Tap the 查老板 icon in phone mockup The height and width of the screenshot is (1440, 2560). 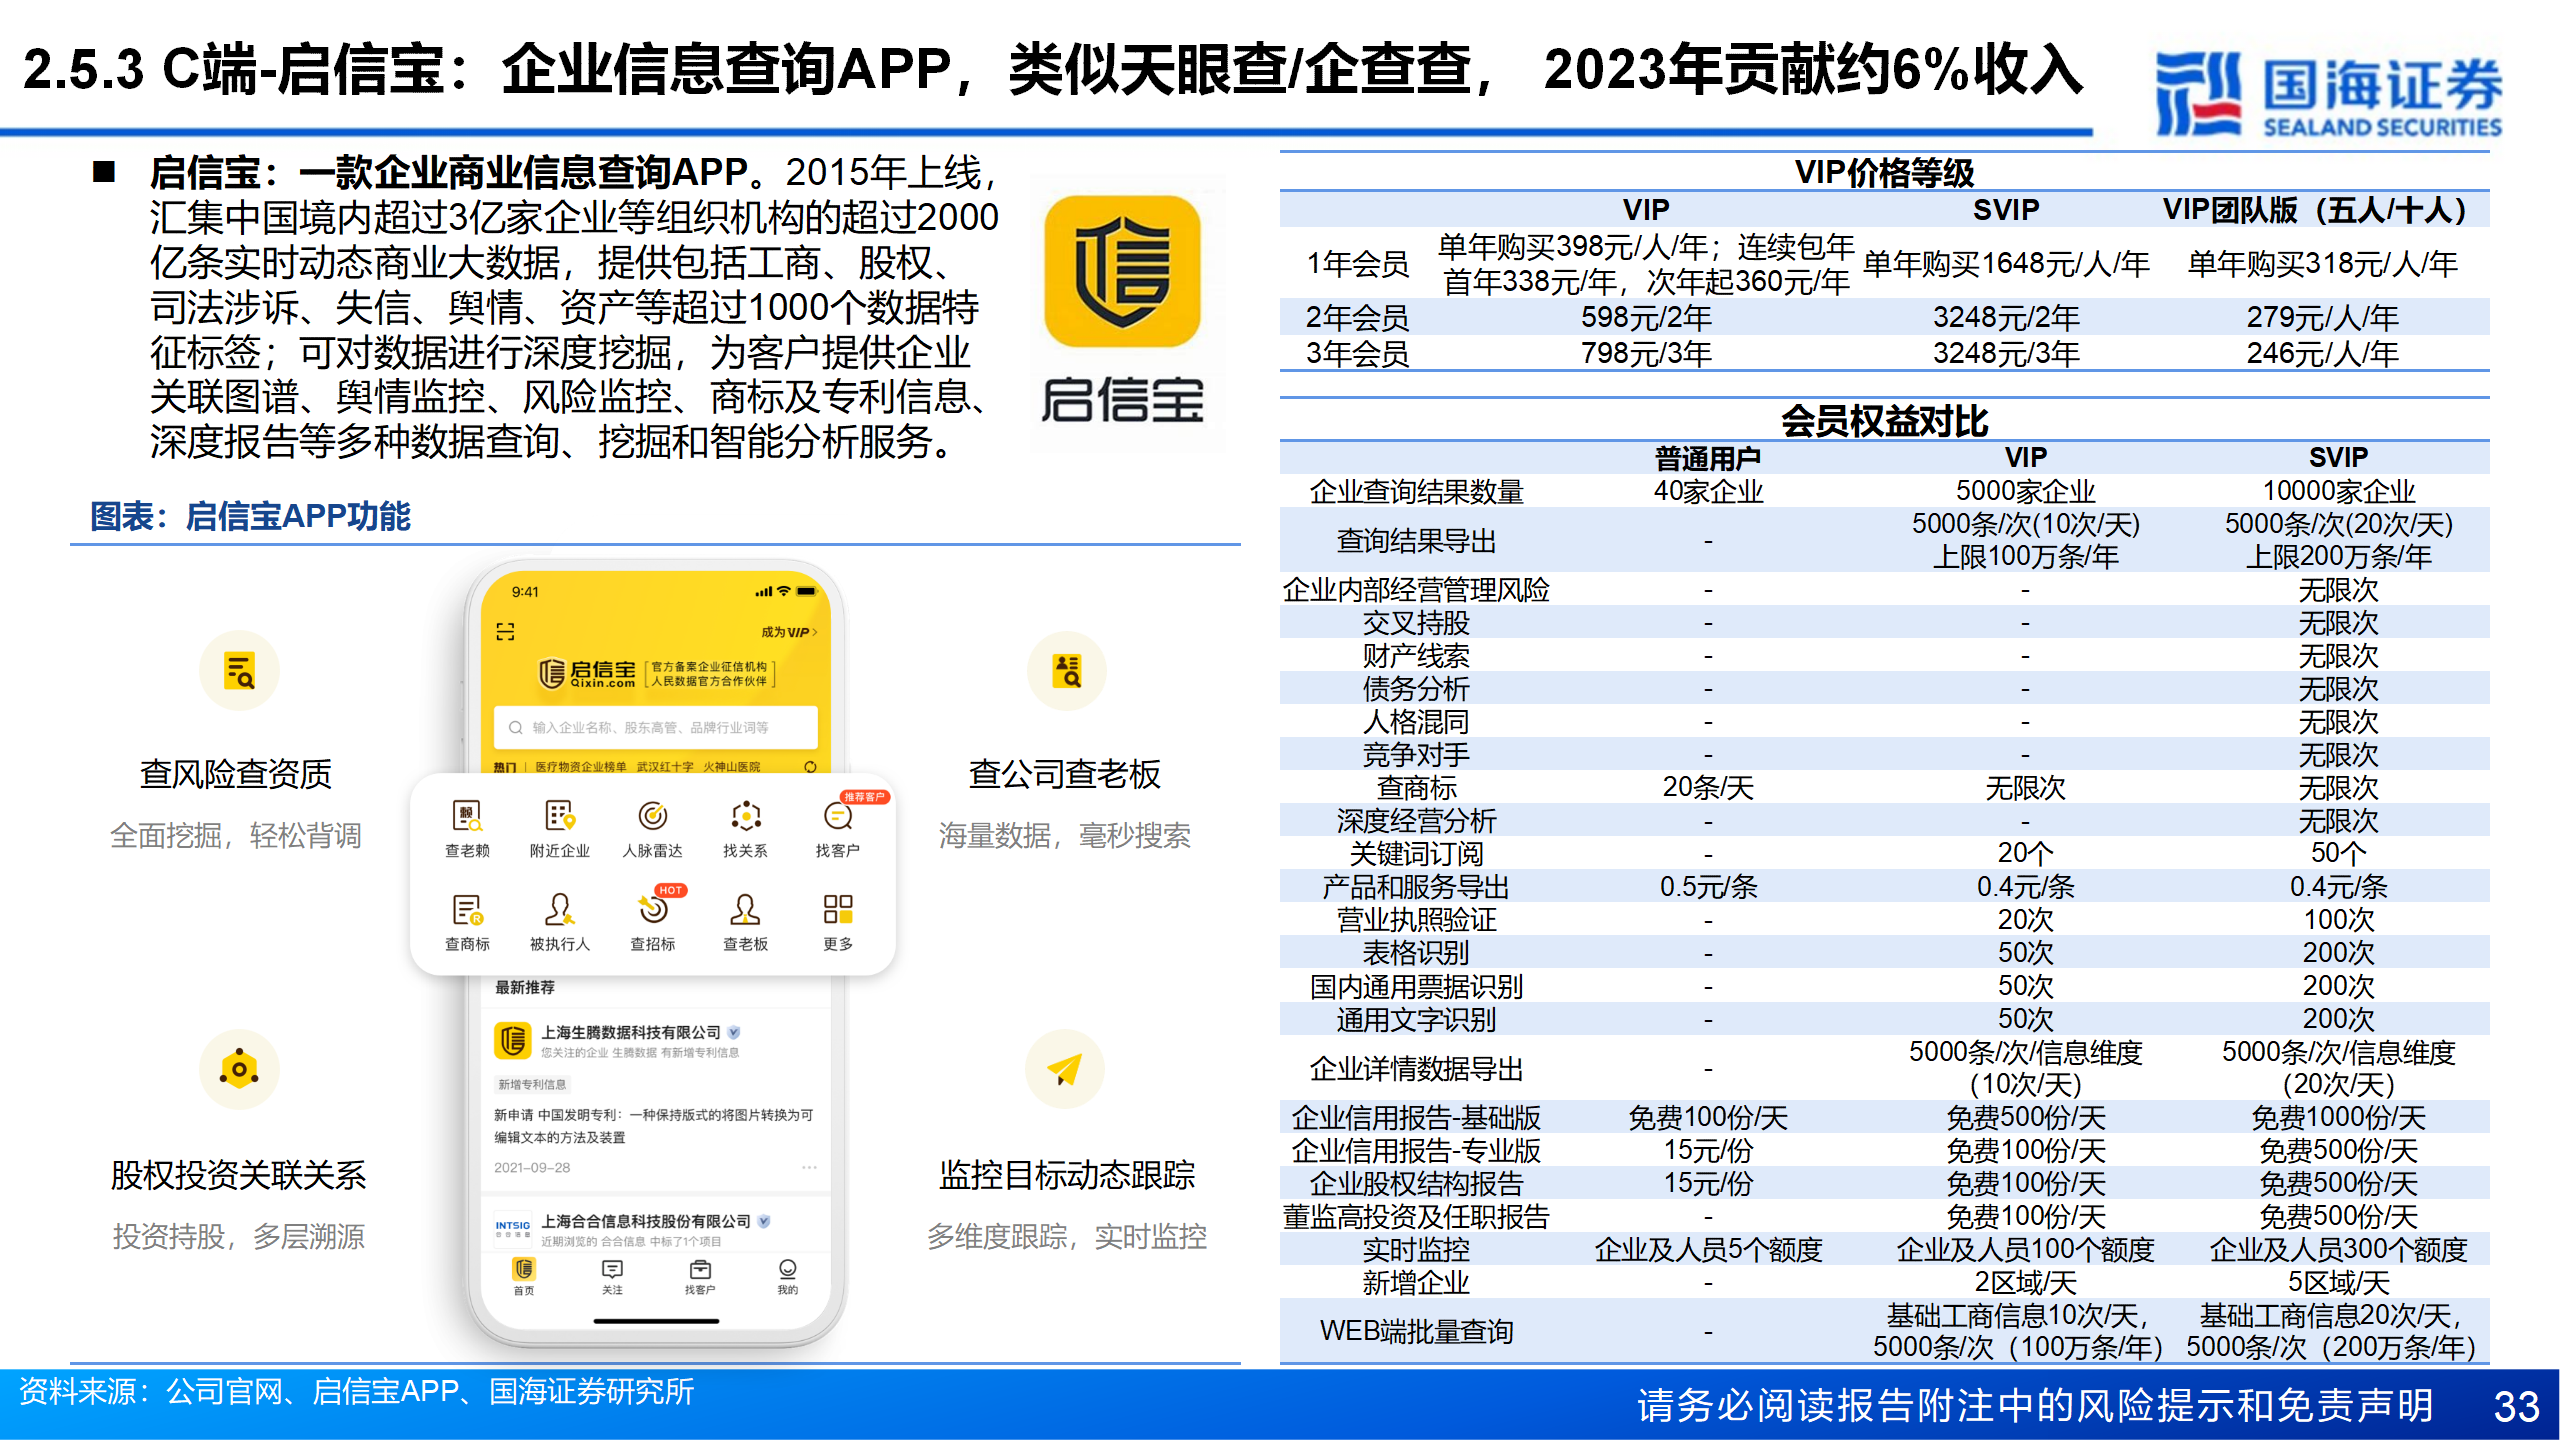click(746, 910)
